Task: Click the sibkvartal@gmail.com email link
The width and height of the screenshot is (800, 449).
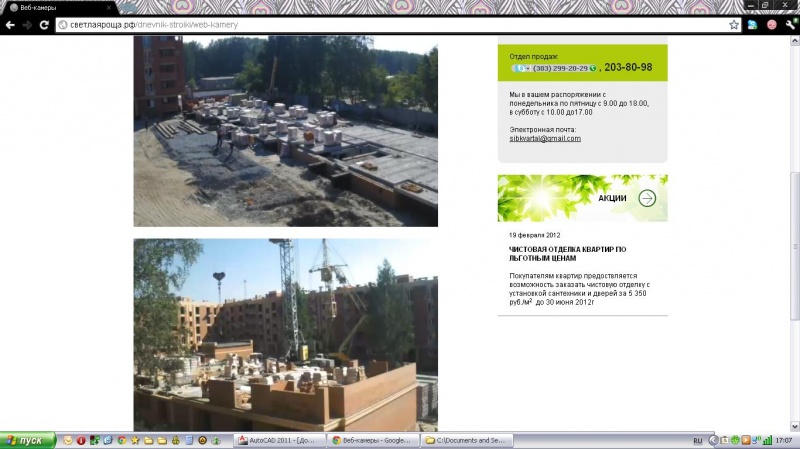Action: (x=545, y=138)
